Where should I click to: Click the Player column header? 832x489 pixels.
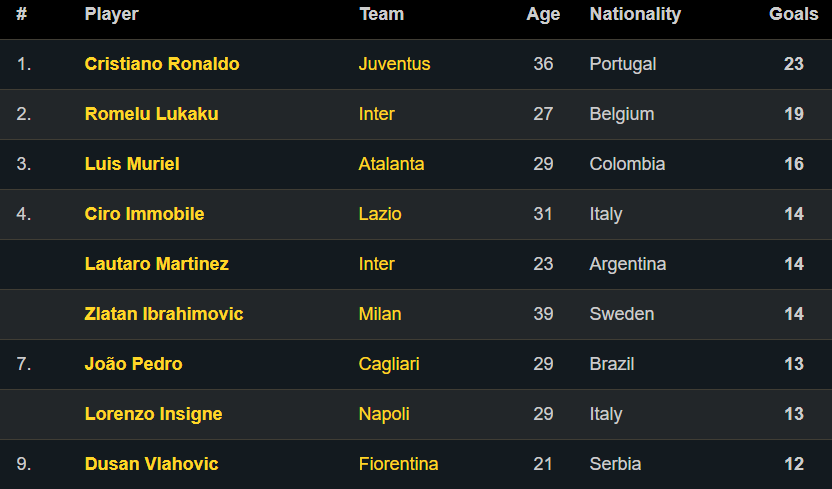112,14
